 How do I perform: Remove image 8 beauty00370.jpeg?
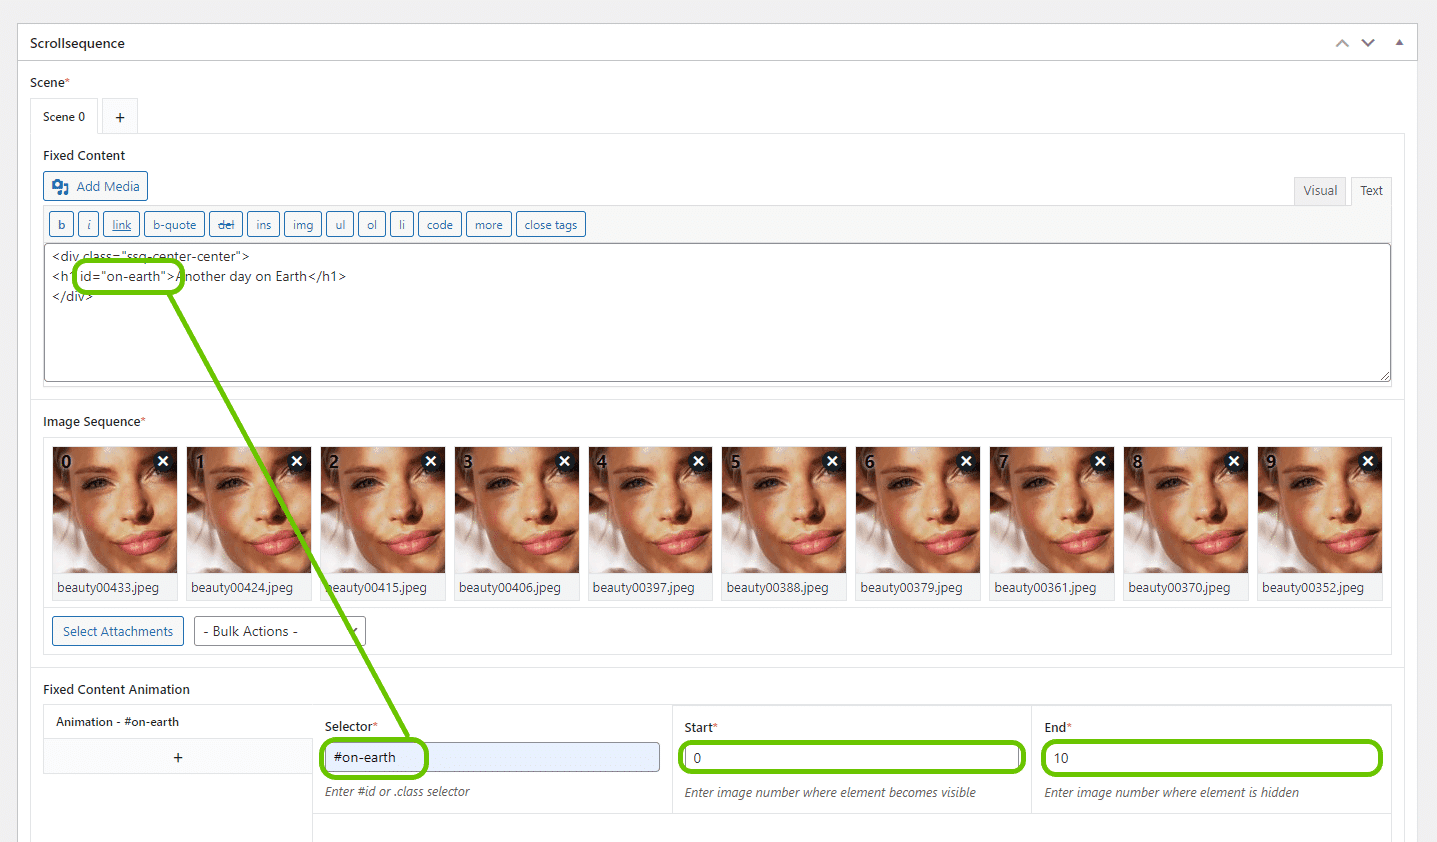1234,461
